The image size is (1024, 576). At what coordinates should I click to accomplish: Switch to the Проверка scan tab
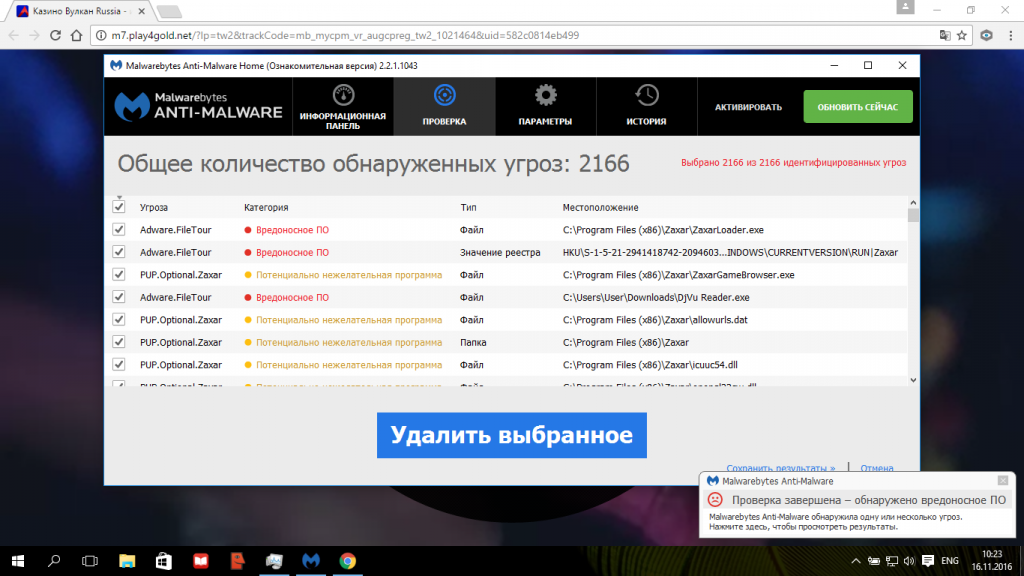point(444,106)
